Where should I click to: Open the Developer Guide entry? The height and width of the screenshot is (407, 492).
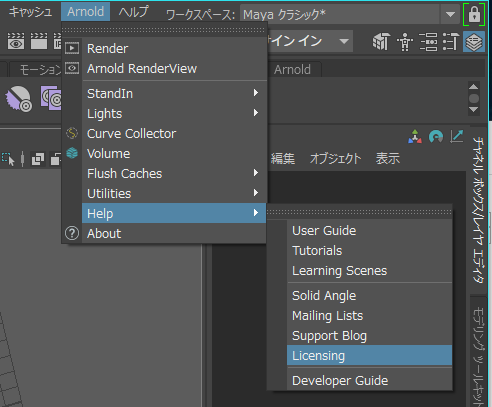pos(369,380)
